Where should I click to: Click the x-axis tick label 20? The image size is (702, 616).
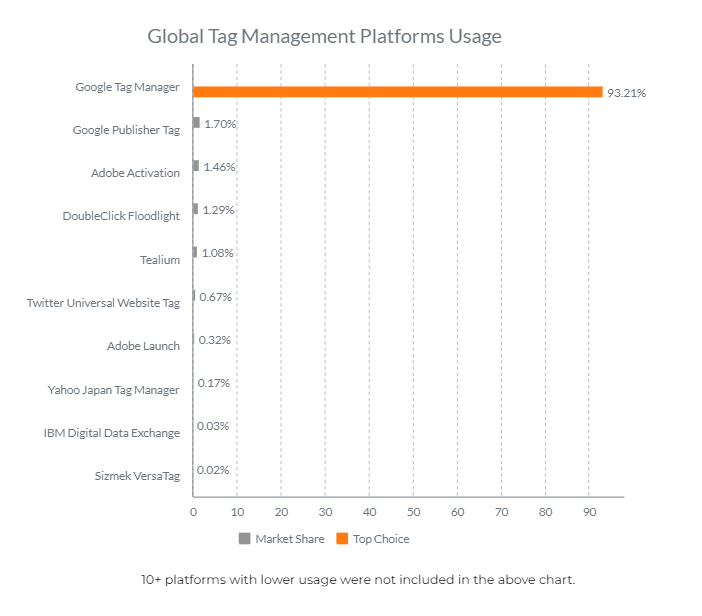click(x=281, y=512)
